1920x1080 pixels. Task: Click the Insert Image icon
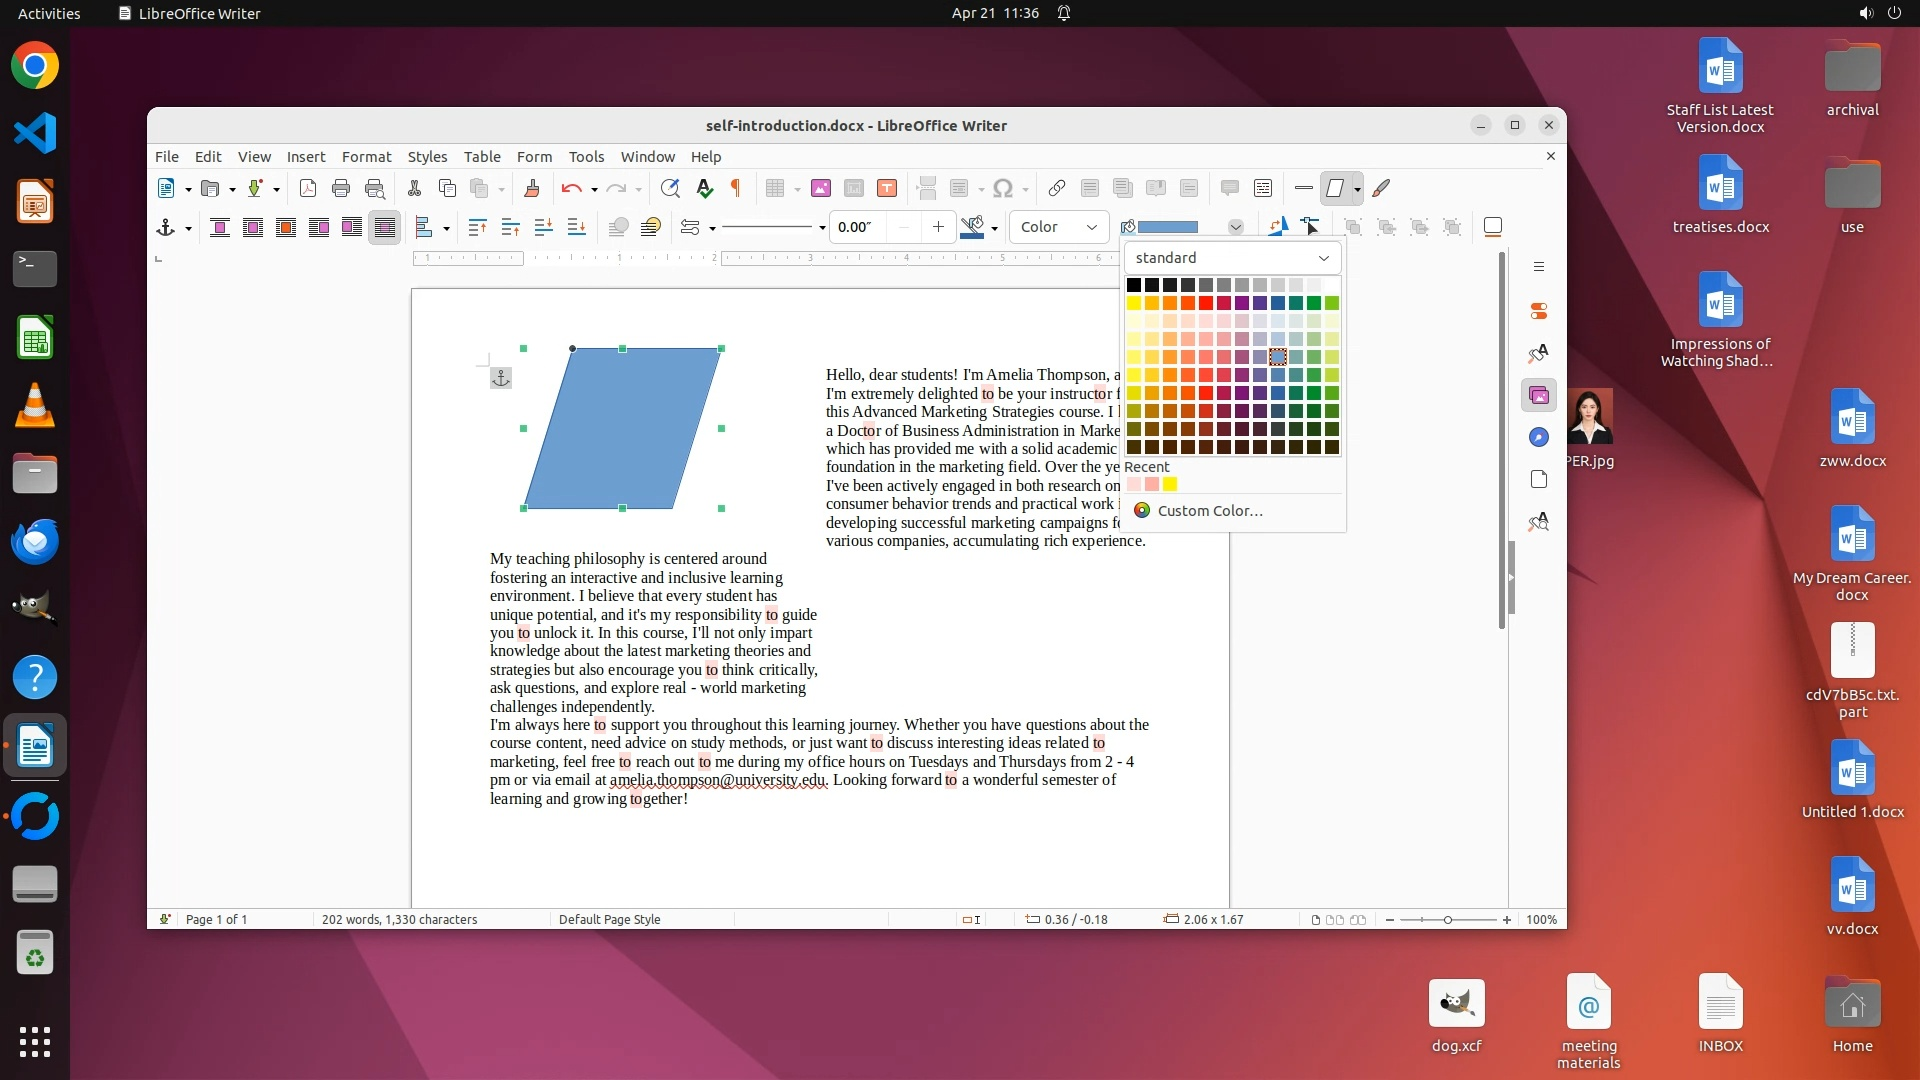tap(820, 188)
